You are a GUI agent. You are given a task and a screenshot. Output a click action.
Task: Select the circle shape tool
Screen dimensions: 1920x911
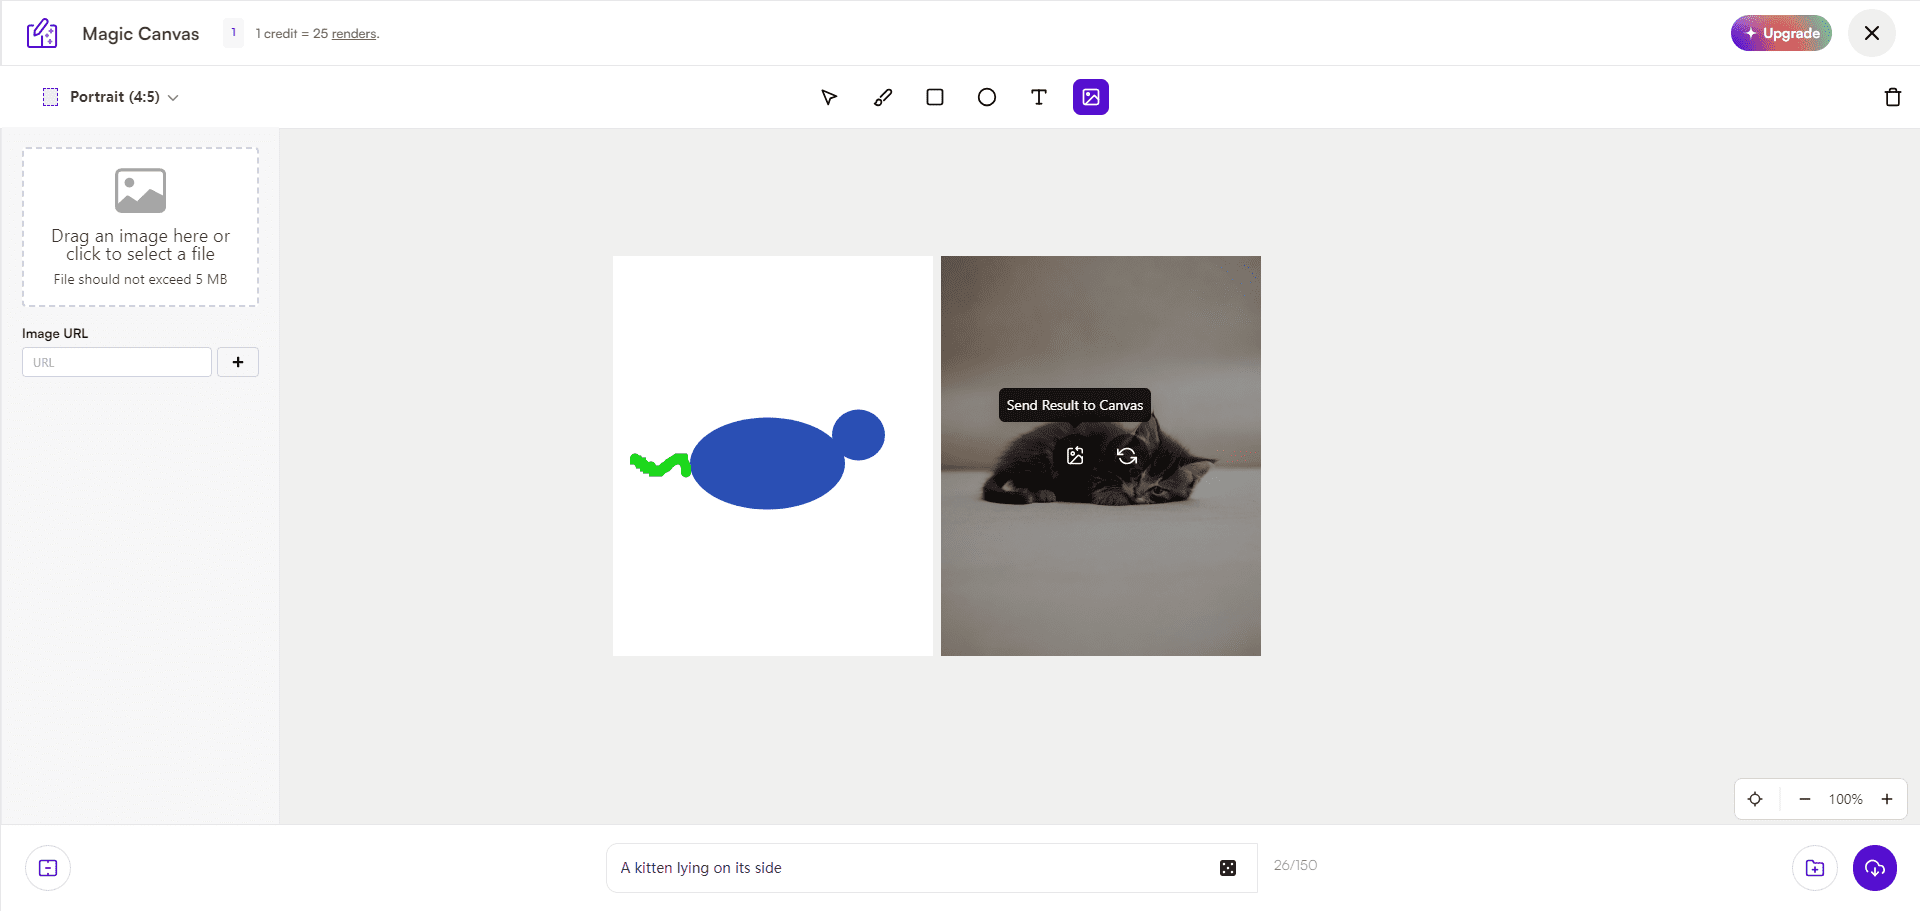coord(987,97)
